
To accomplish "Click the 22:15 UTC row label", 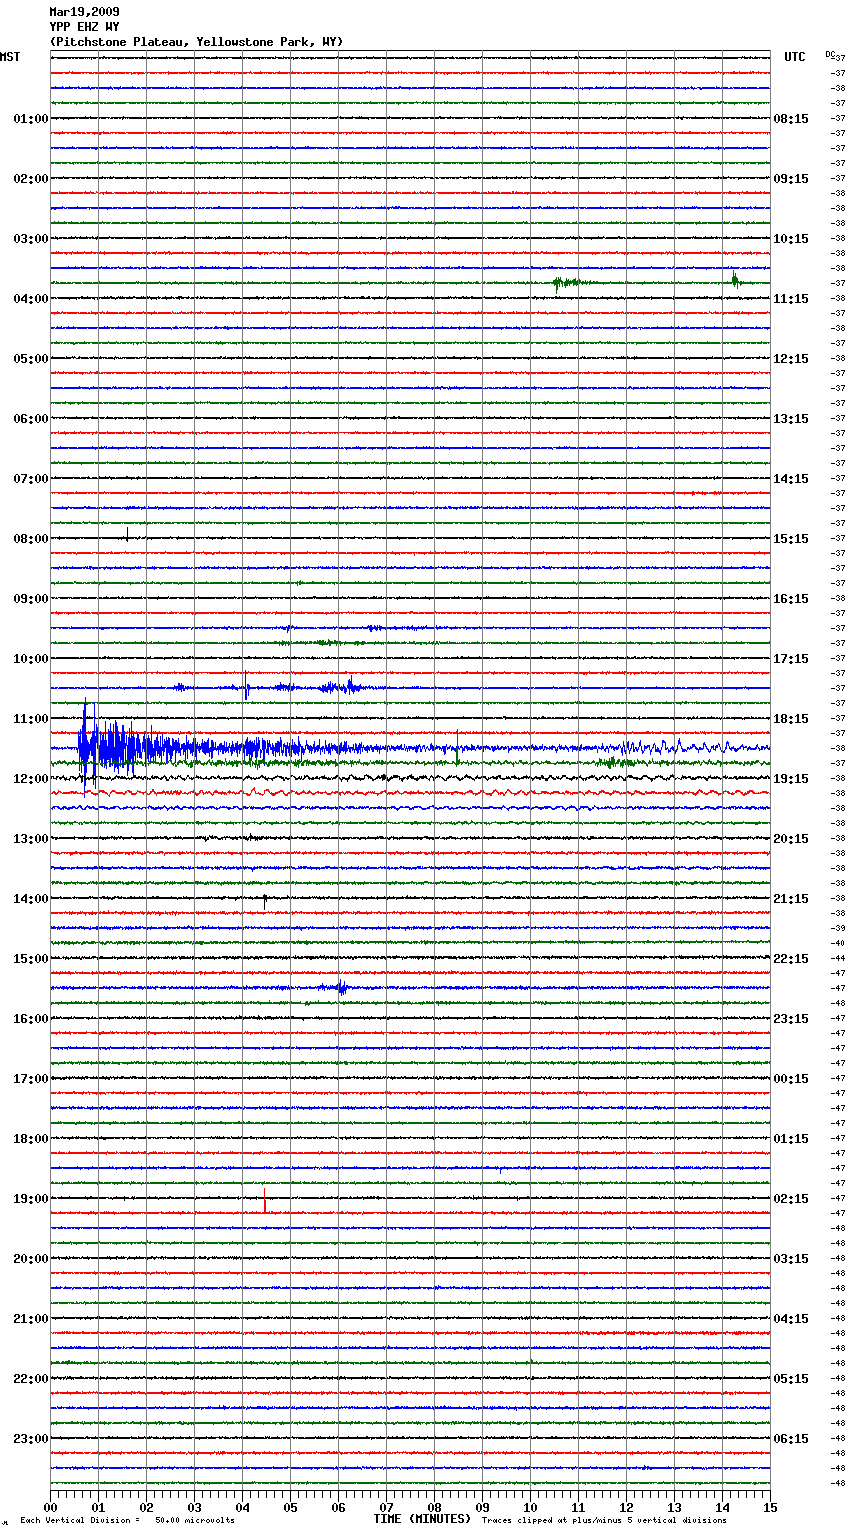I will [x=791, y=959].
